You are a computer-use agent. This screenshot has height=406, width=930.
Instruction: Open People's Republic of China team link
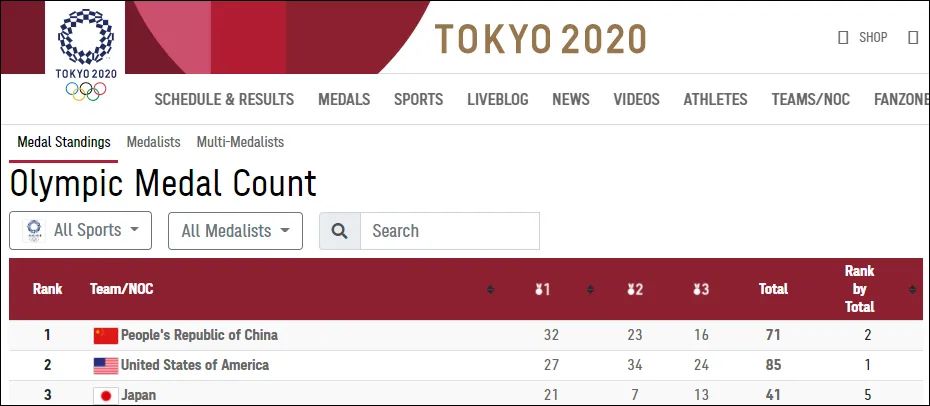point(199,335)
